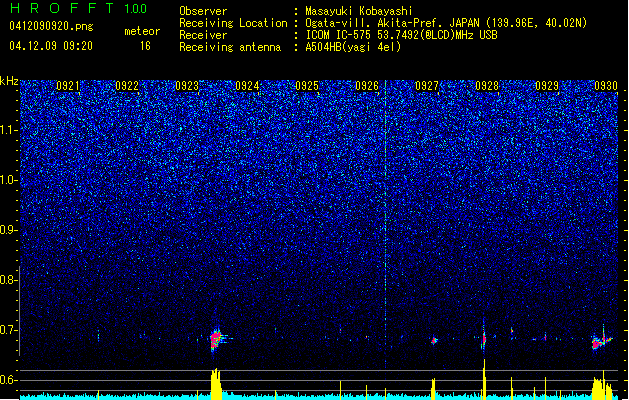Select the filename 0412090920.png
Viewport: 629px width, 400px height.
[x=51, y=26]
